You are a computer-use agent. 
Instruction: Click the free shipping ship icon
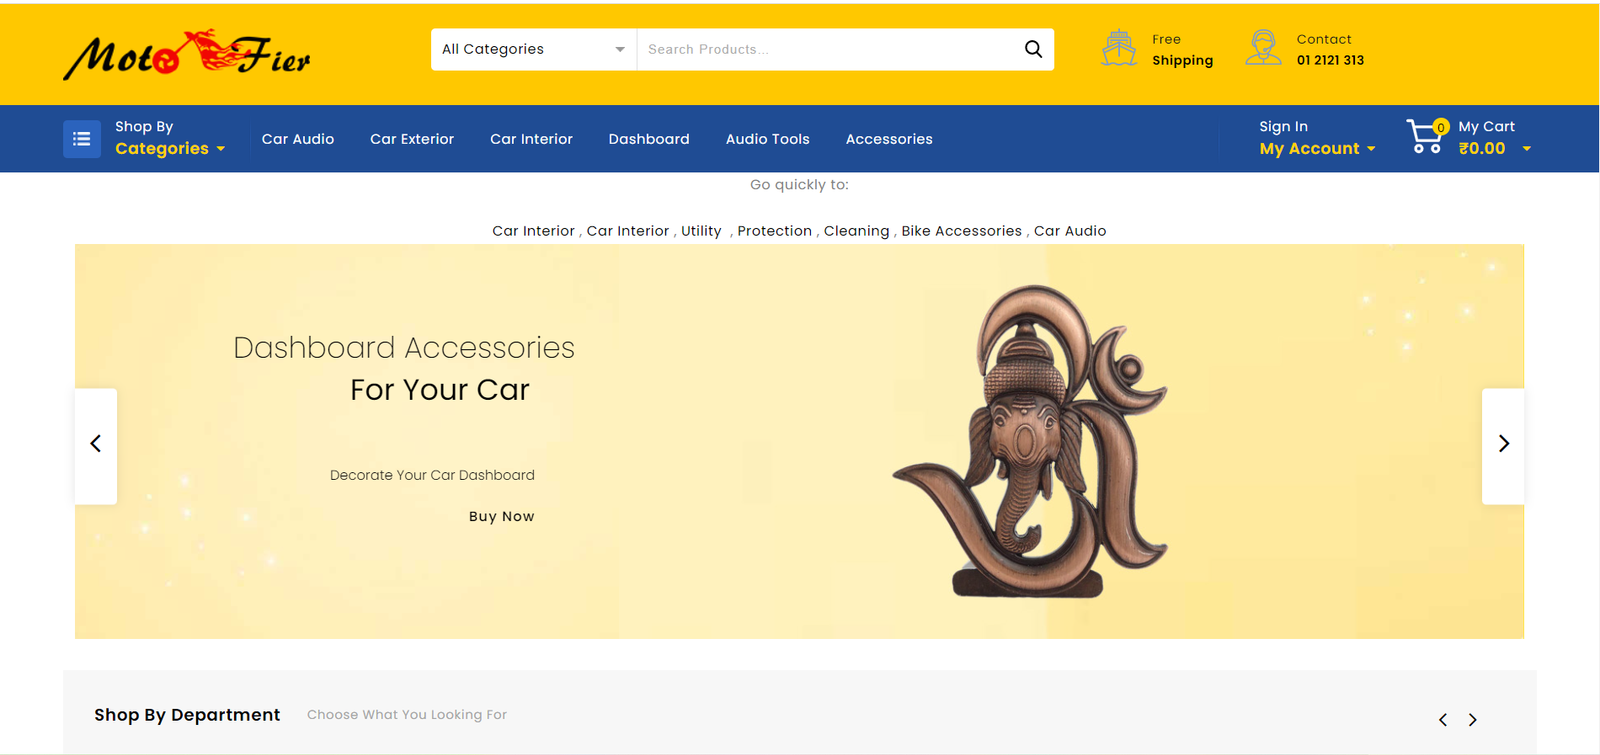click(1119, 49)
